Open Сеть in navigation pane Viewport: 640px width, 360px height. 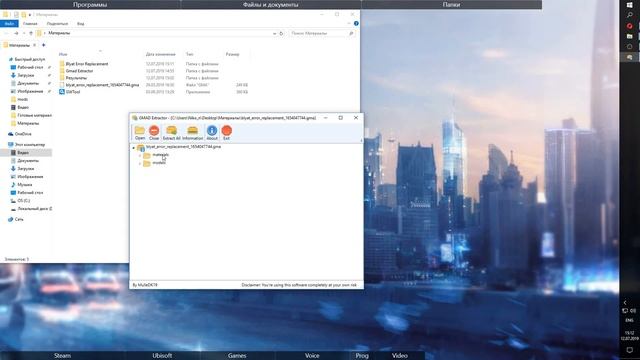(19, 219)
